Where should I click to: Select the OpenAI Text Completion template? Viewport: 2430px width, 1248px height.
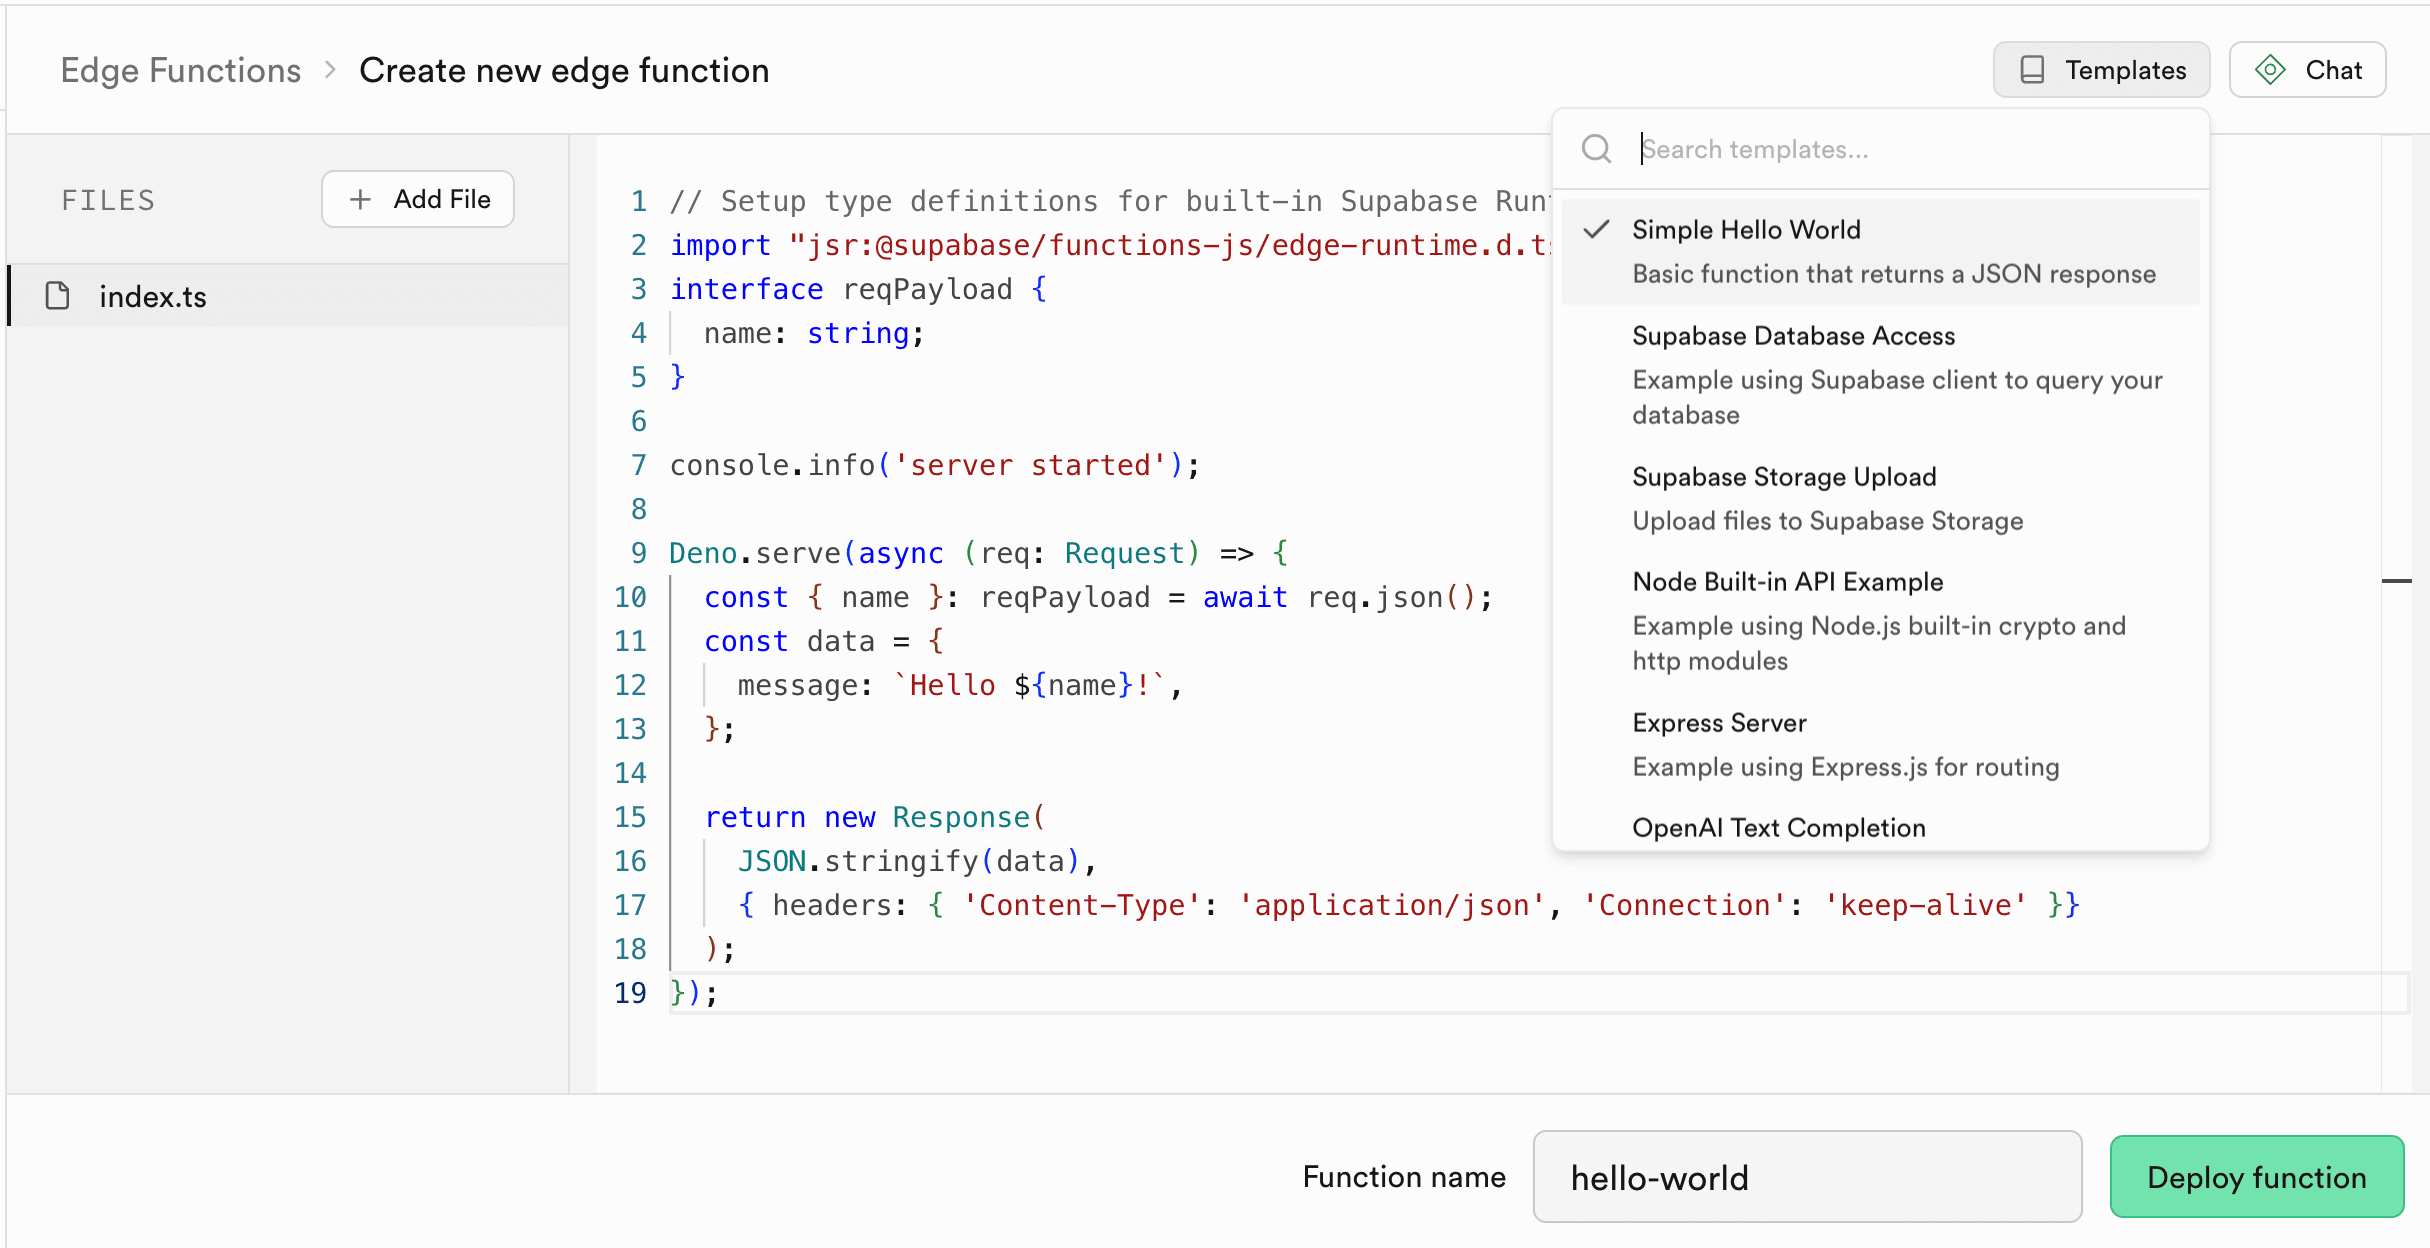click(1780, 828)
